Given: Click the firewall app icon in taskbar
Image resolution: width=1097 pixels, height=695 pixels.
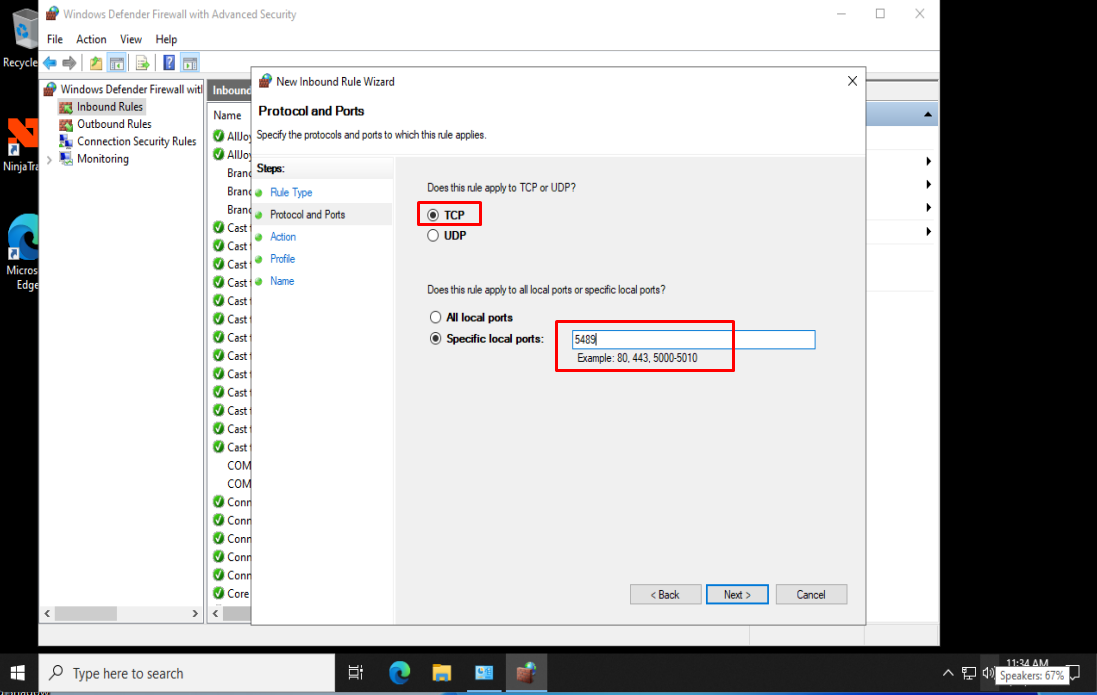Looking at the screenshot, I should click(526, 673).
